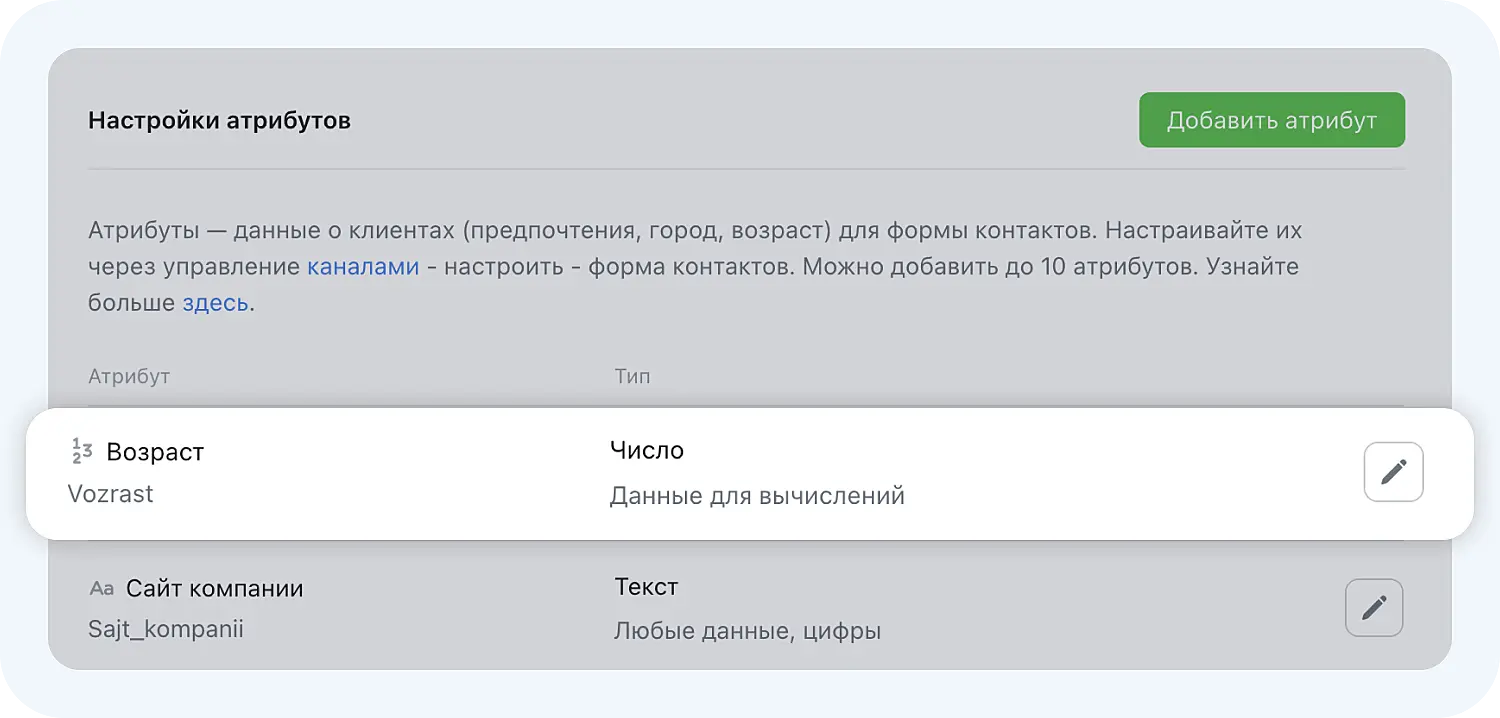
Task: Click the Тип column header
Action: 632,376
